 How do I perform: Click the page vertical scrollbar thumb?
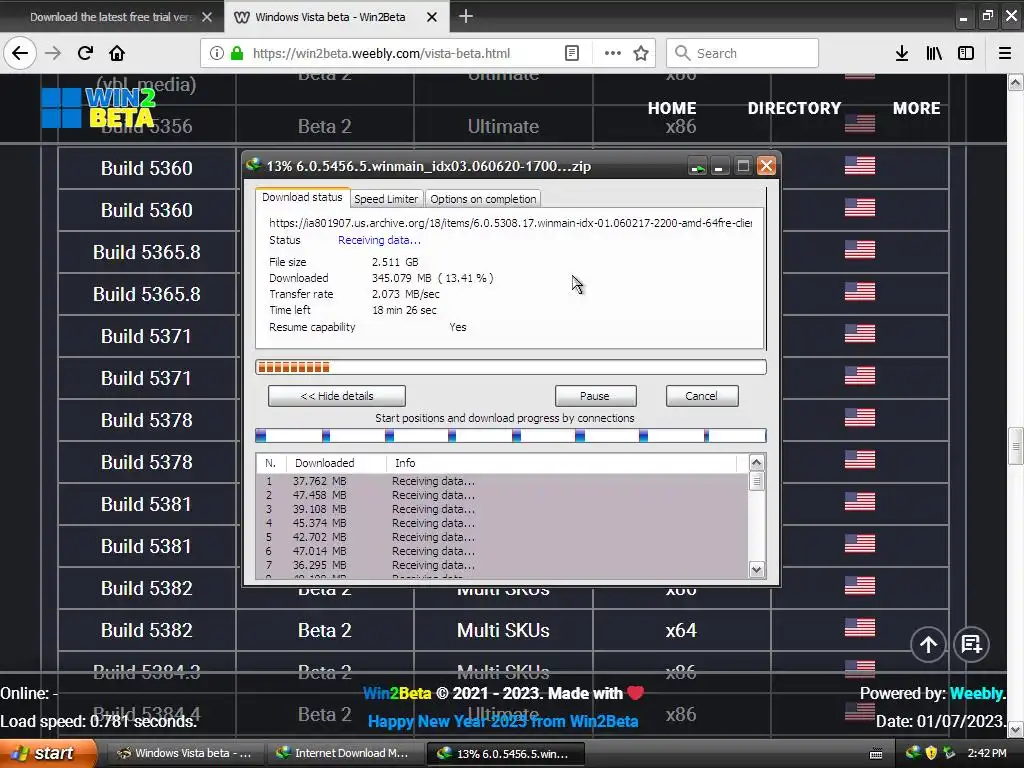coord(1016,446)
